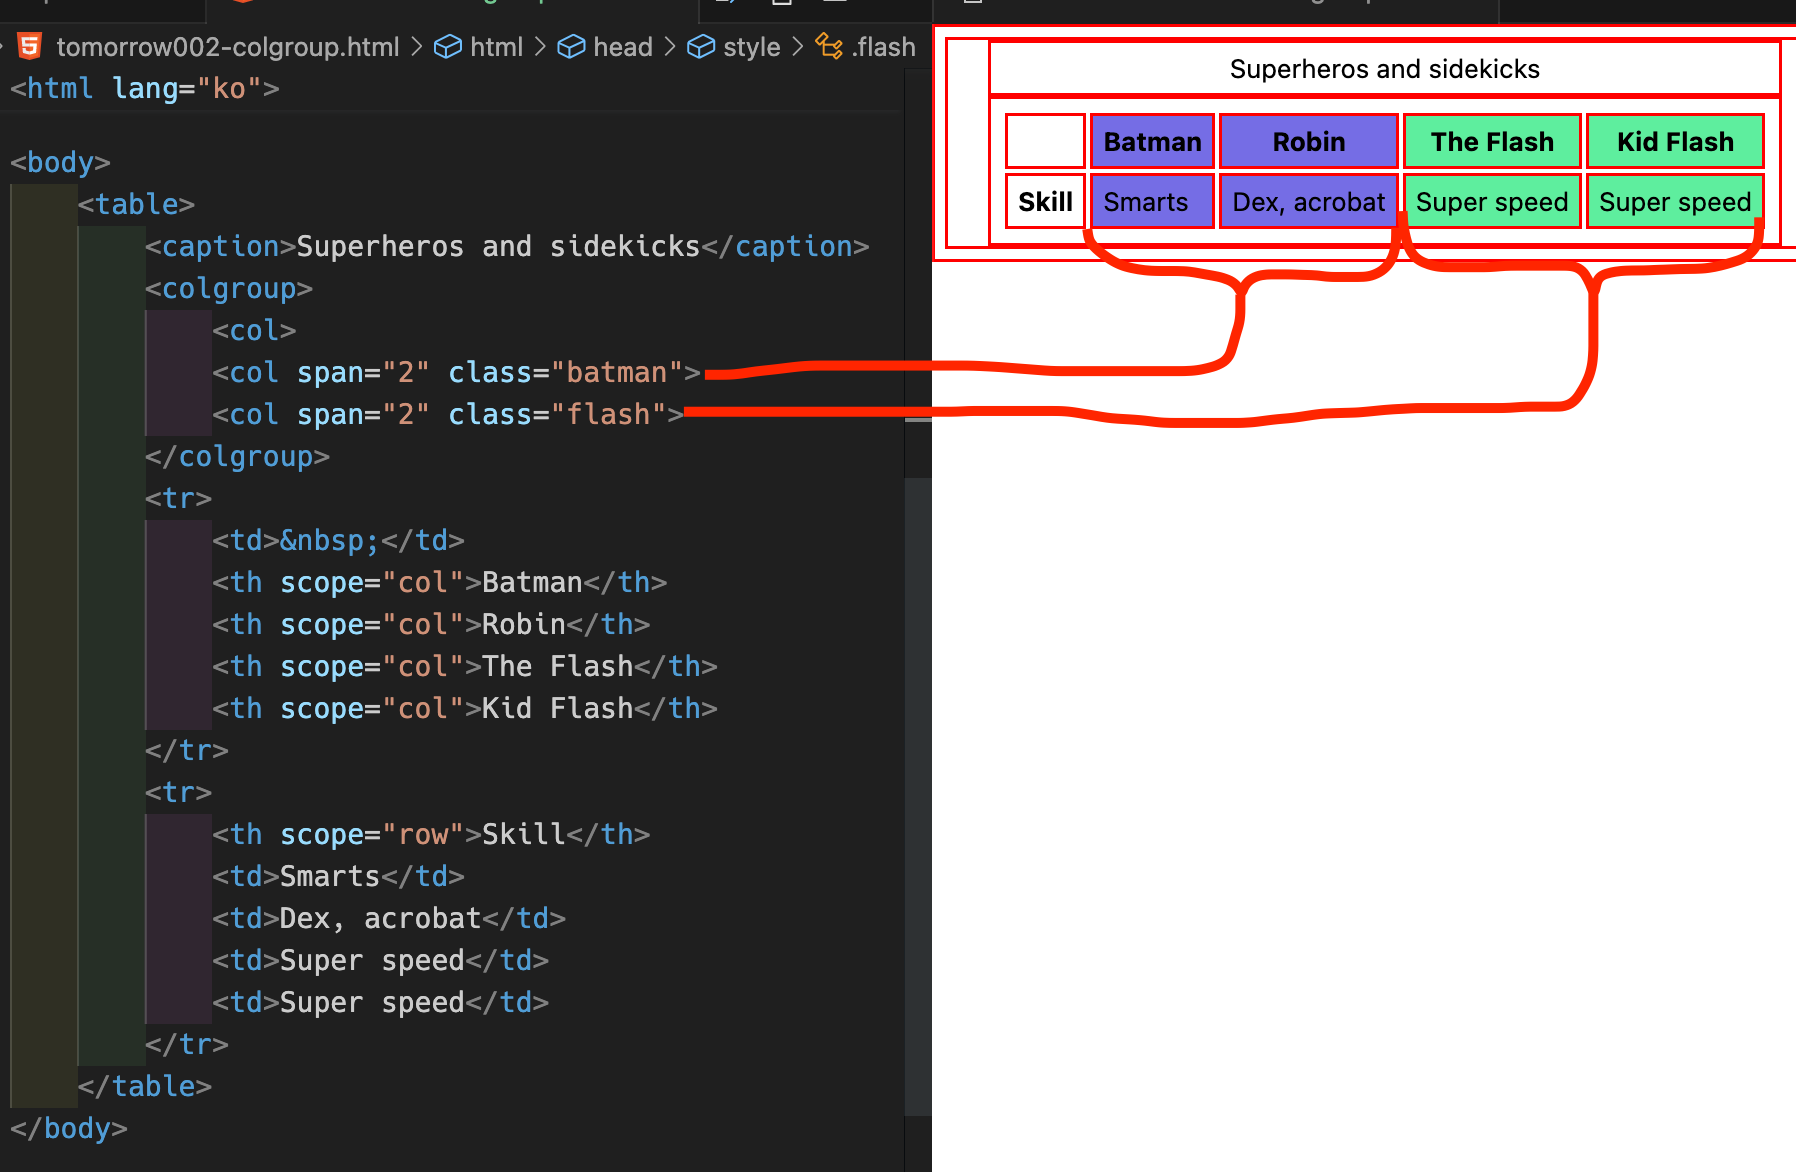Click the Skill row header in preview
The width and height of the screenshot is (1796, 1172).
1045,202
